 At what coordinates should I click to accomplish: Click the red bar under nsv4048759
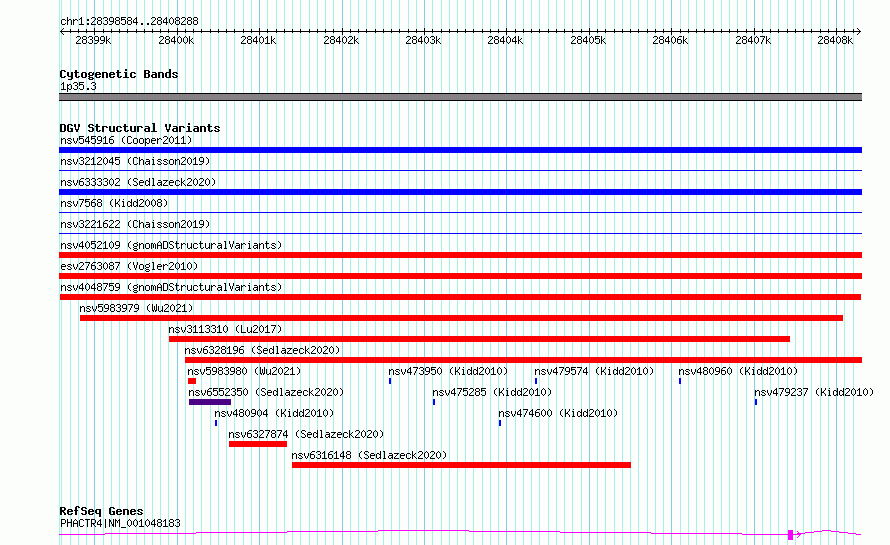[460, 297]
